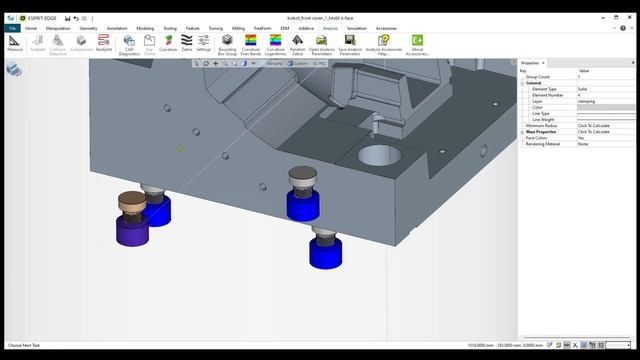
Task: Click the ESPRIT EDGE logo icon
Action: [x=23, y=18]
